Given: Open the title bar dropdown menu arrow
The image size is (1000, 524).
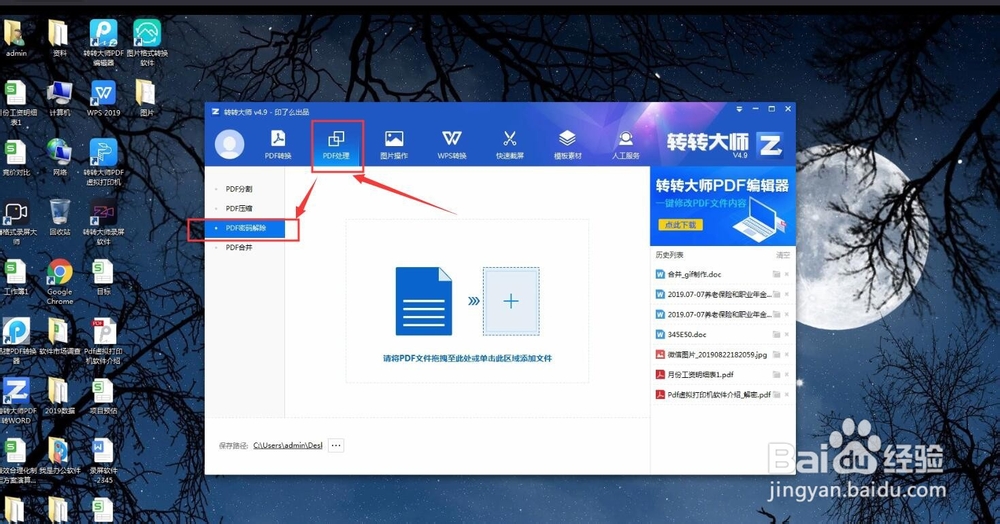Looking at the screenshot, I should coord(739,109).
